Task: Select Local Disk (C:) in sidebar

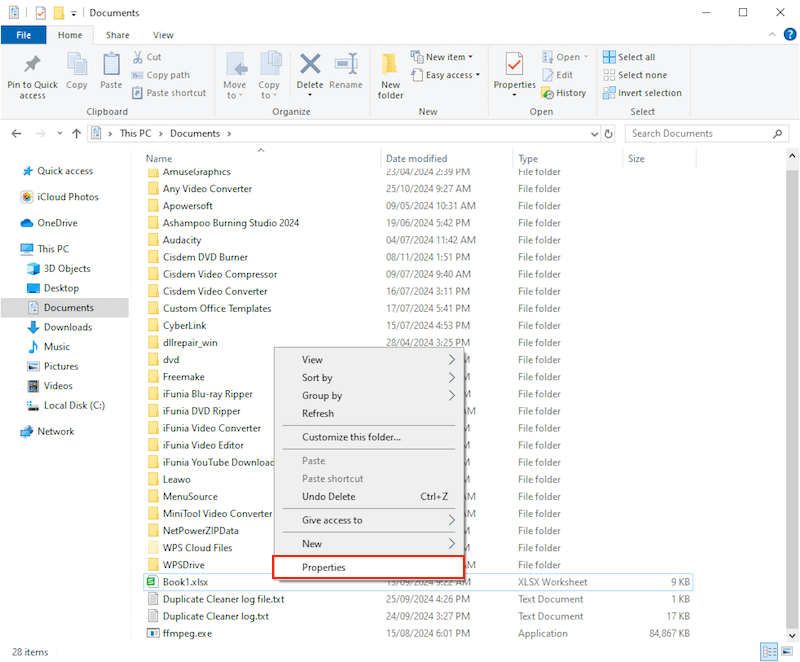Action: (65, 405)
